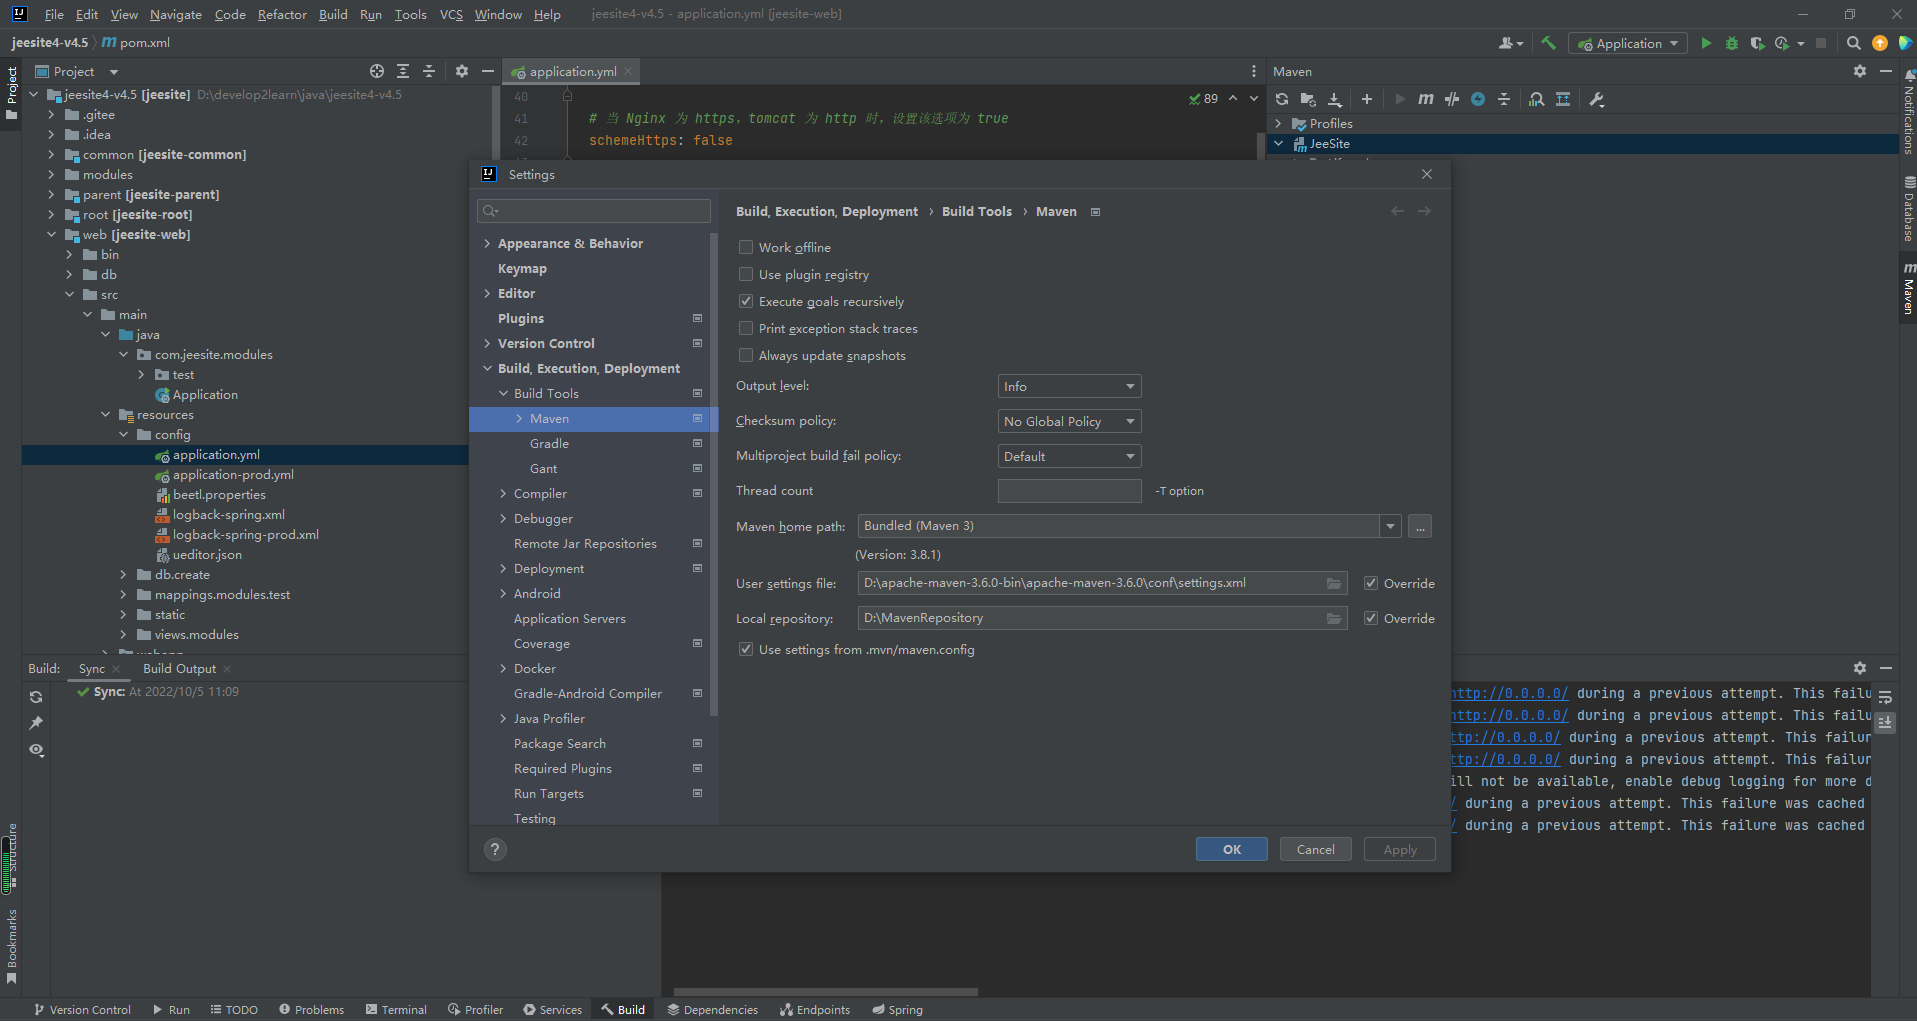Open the VCS menu
1917x1021 pixels.
(451, 14)
